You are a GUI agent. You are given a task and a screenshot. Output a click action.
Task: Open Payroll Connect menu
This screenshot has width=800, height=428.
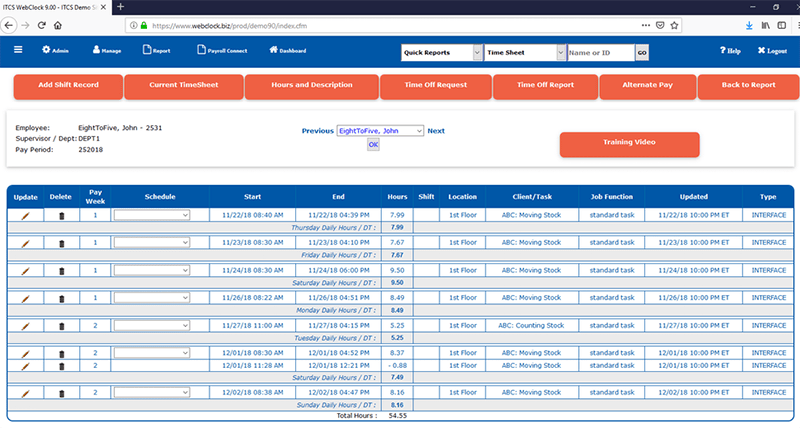222,50
